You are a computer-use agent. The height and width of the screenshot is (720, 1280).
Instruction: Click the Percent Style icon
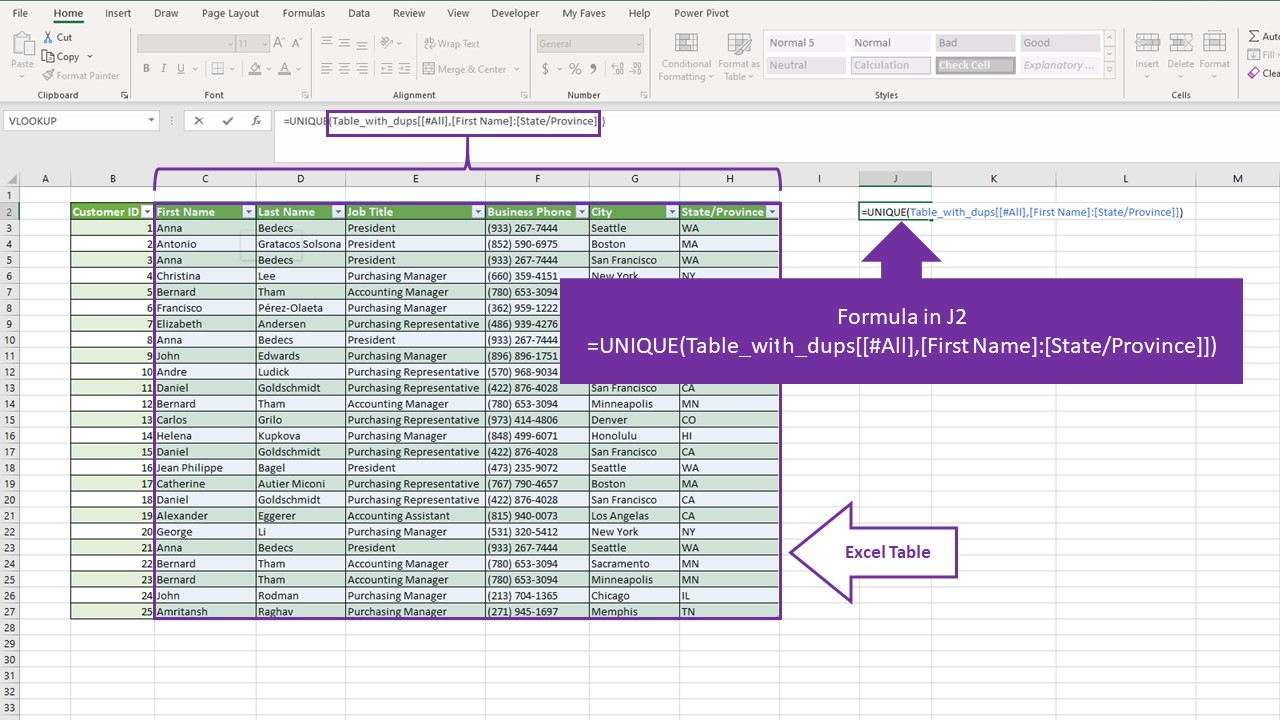(x=575, y=69)
